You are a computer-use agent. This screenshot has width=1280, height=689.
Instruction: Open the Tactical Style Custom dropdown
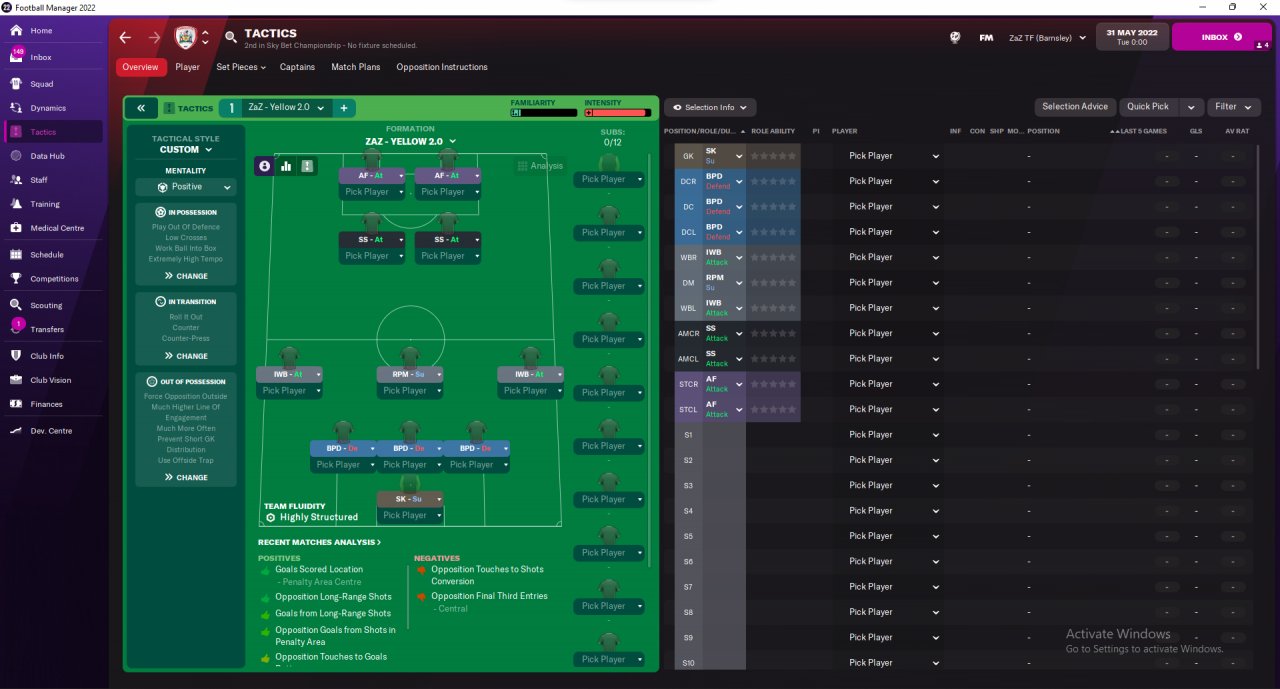click(x=186, y=149)
